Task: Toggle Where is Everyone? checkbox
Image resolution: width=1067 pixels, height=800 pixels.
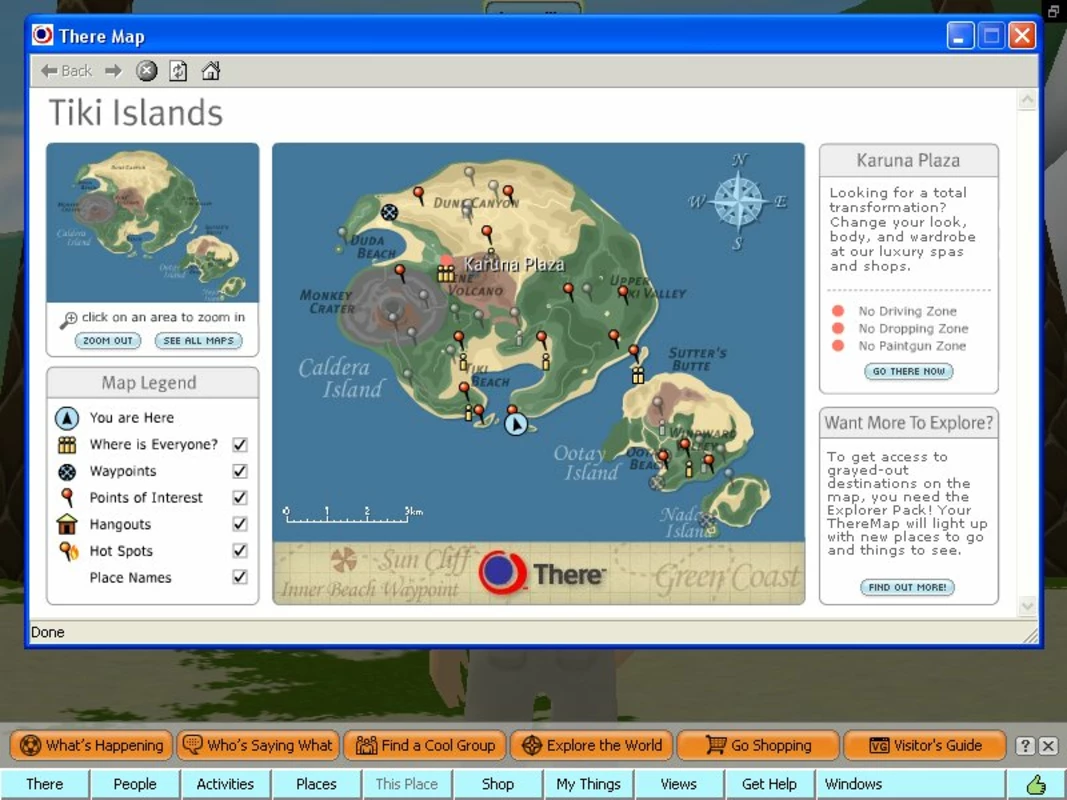Action: [240, 444]
